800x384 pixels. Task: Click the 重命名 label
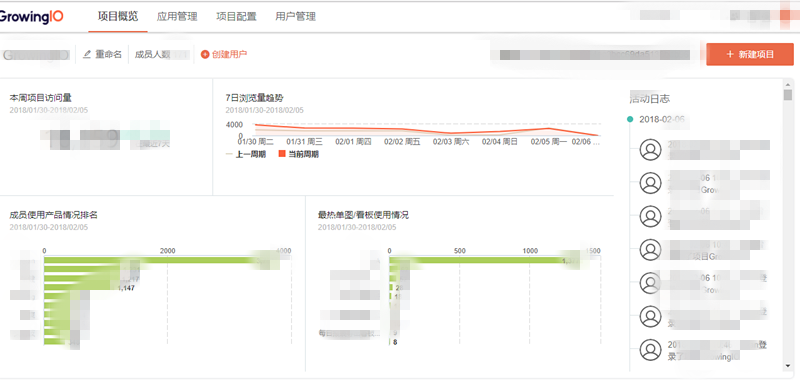(x=109, y=54)
